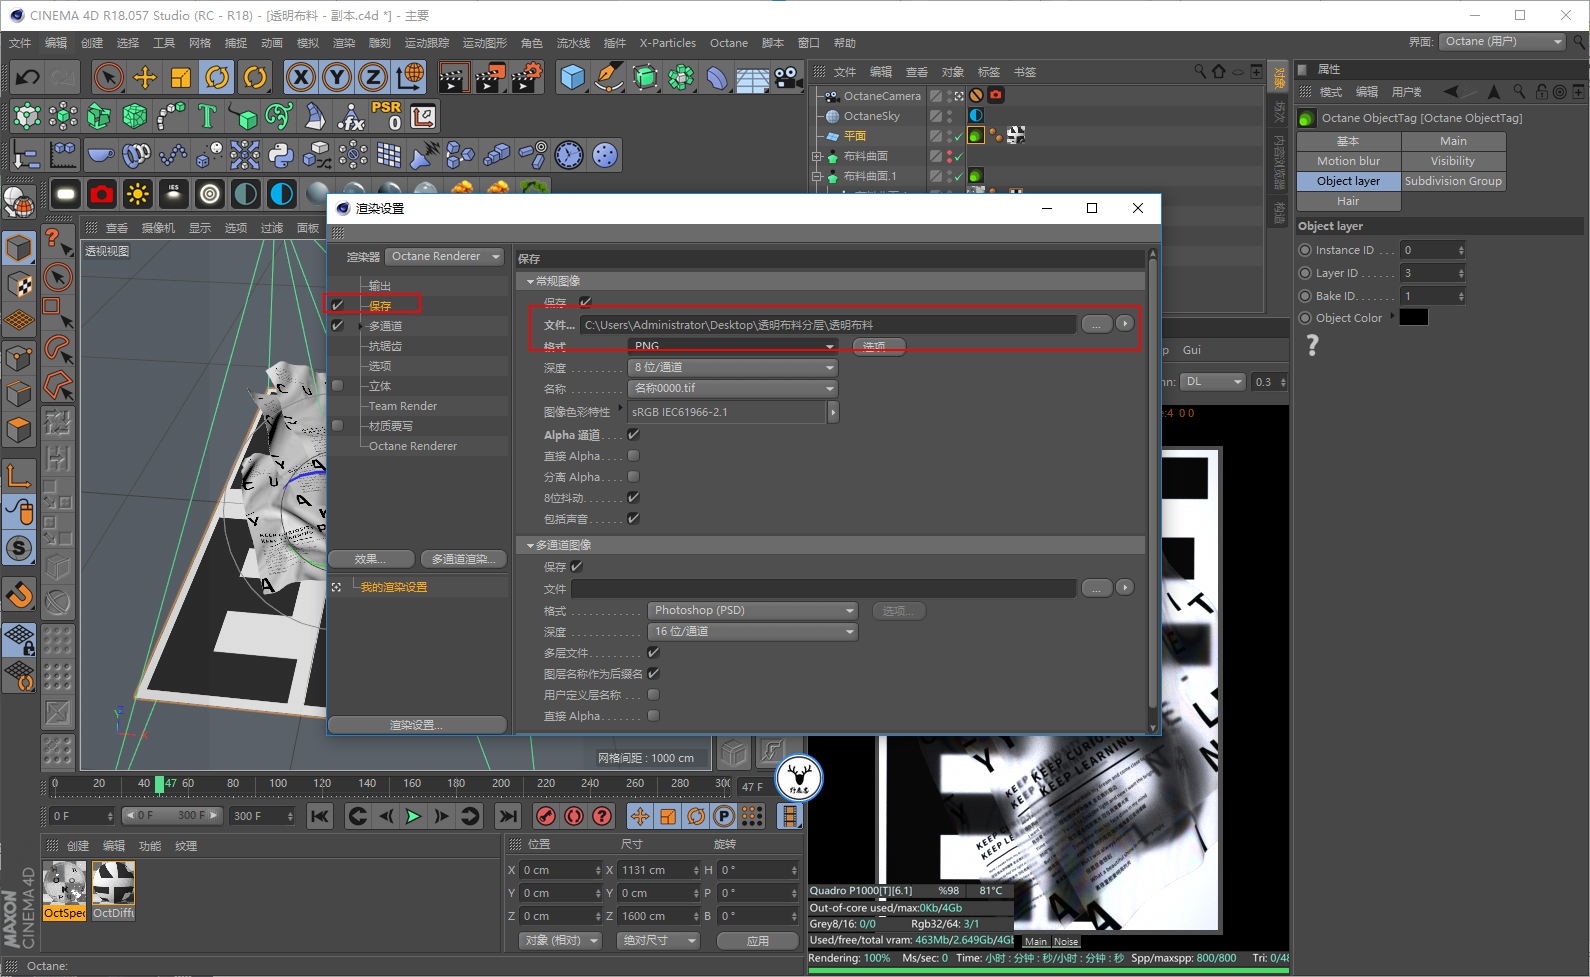Toggle the Alpha 通道 checkbox
The width and height of the screenshot is (1590, 977).
tap(633, 435)
